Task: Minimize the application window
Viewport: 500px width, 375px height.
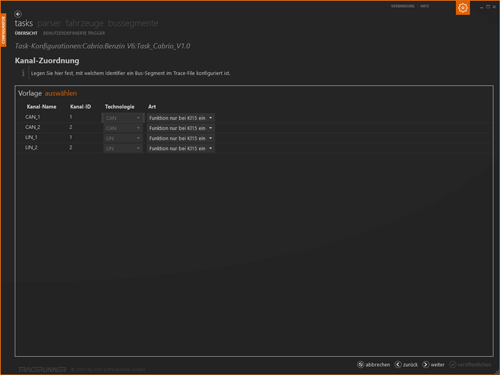Action: (481, 7)
